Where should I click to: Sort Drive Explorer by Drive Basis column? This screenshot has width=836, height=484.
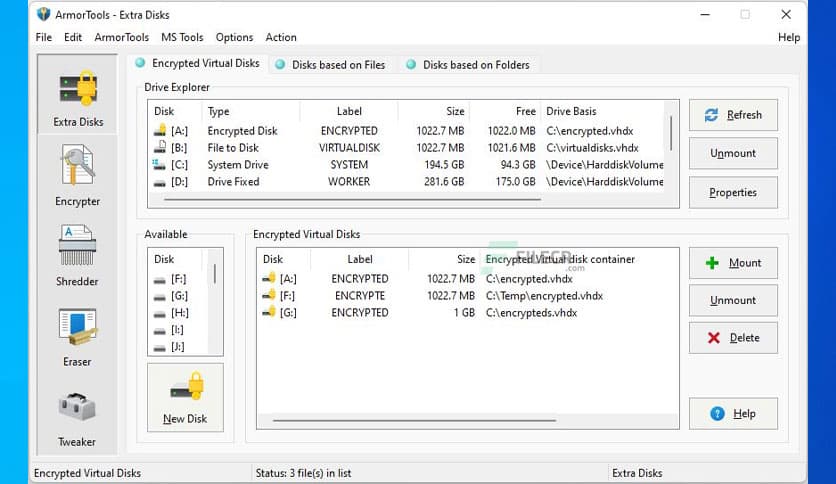pyautogui.click(x=571, y=111)
